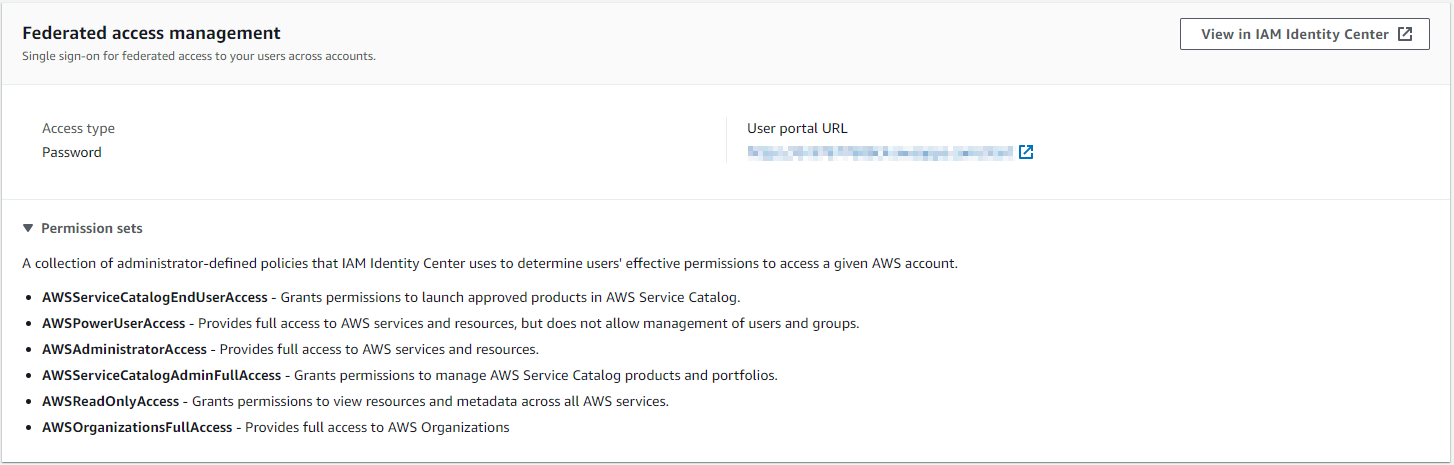Select the Password access type value
1454x465 pixels.
coord(72,153)
